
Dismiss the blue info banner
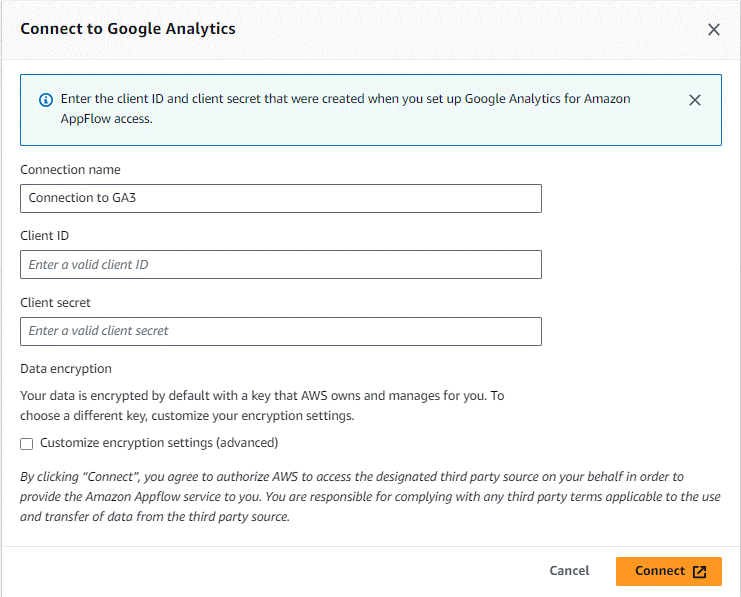pos(695,100)
